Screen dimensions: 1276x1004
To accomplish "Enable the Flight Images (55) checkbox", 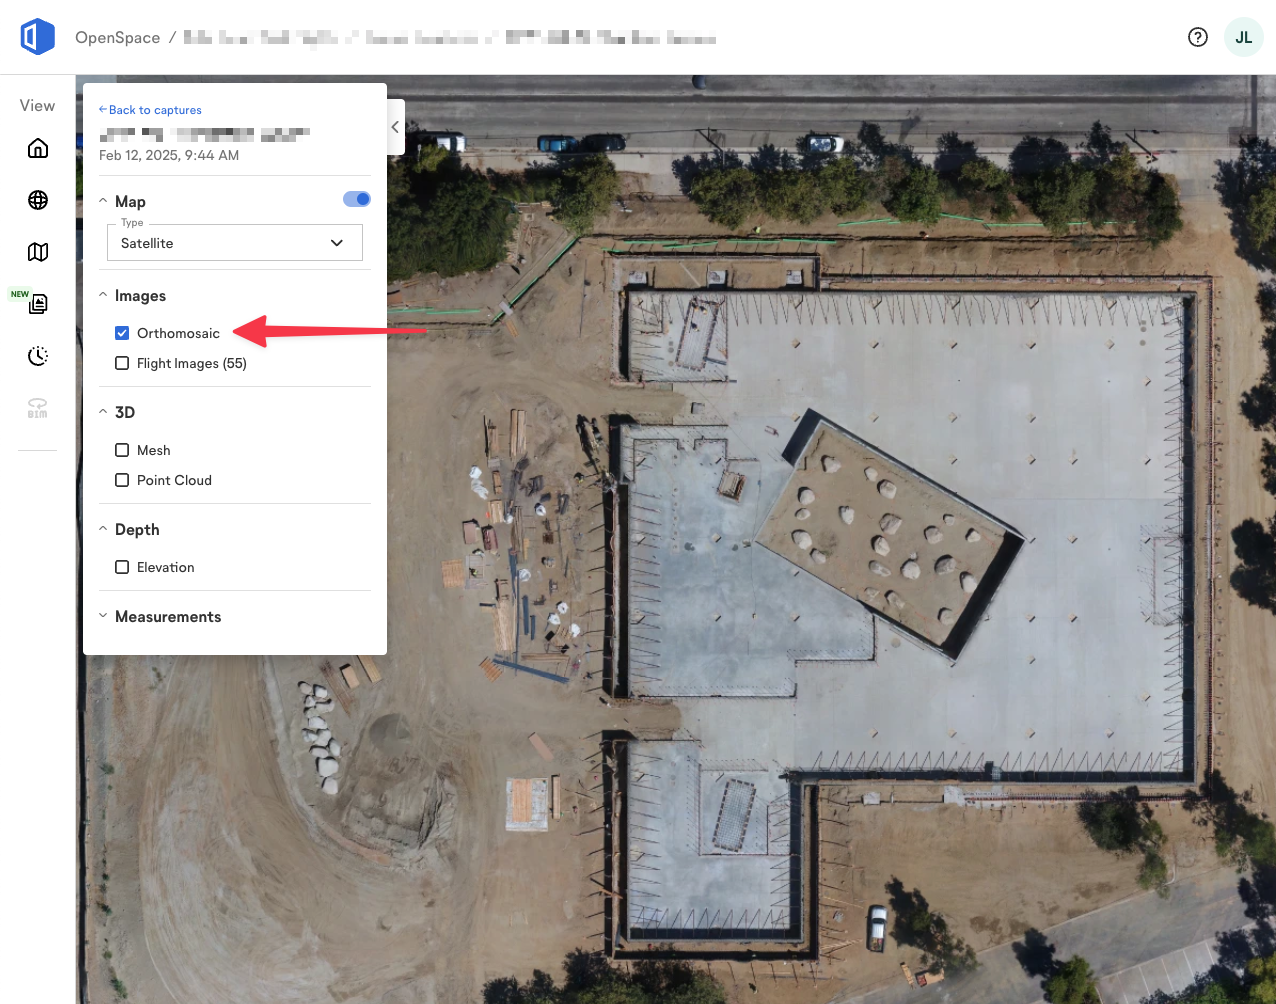I will pyautogui.click(x=121, y=362).
